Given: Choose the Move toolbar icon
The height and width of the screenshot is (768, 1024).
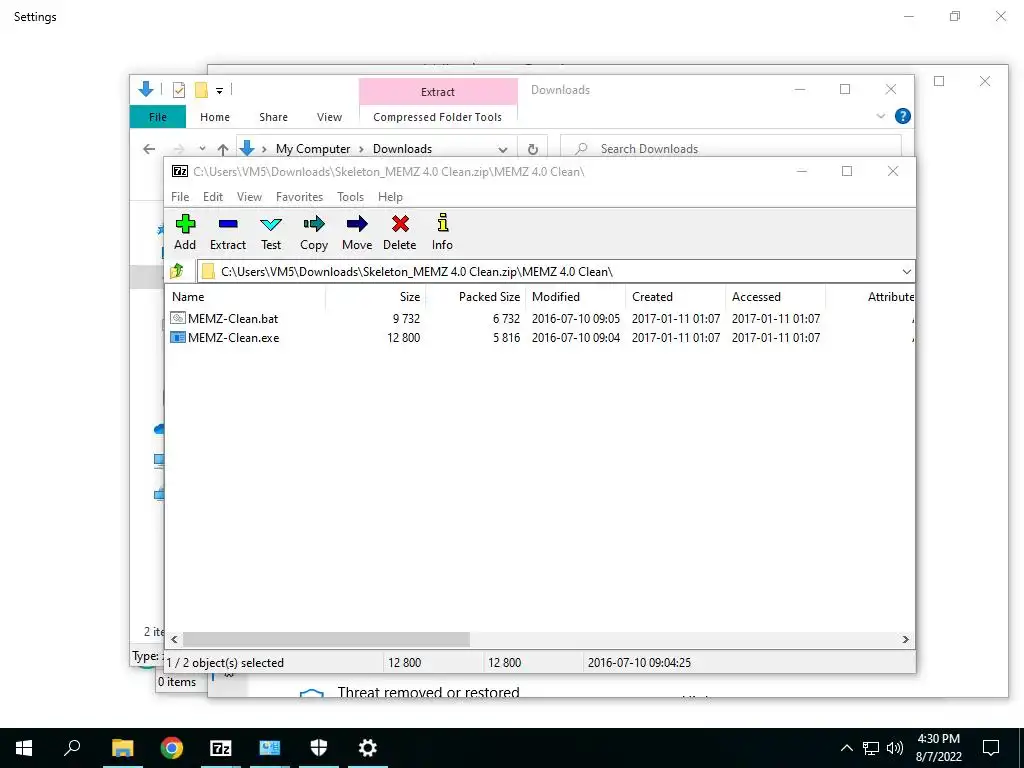Looking at the screenshot, I should (x=357, y=232).
